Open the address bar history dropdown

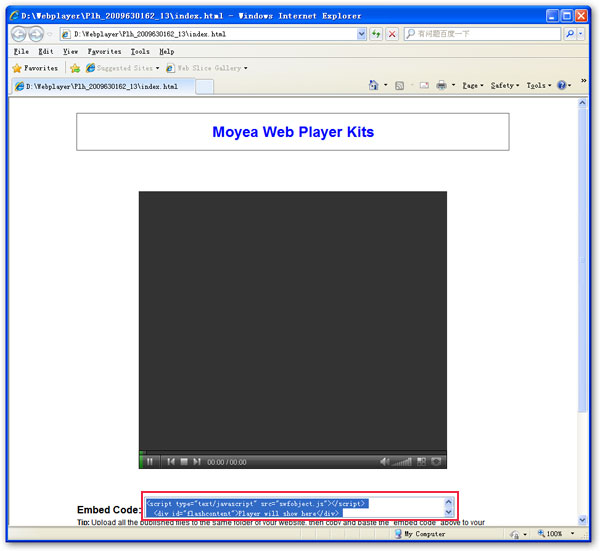click(361, 34)
